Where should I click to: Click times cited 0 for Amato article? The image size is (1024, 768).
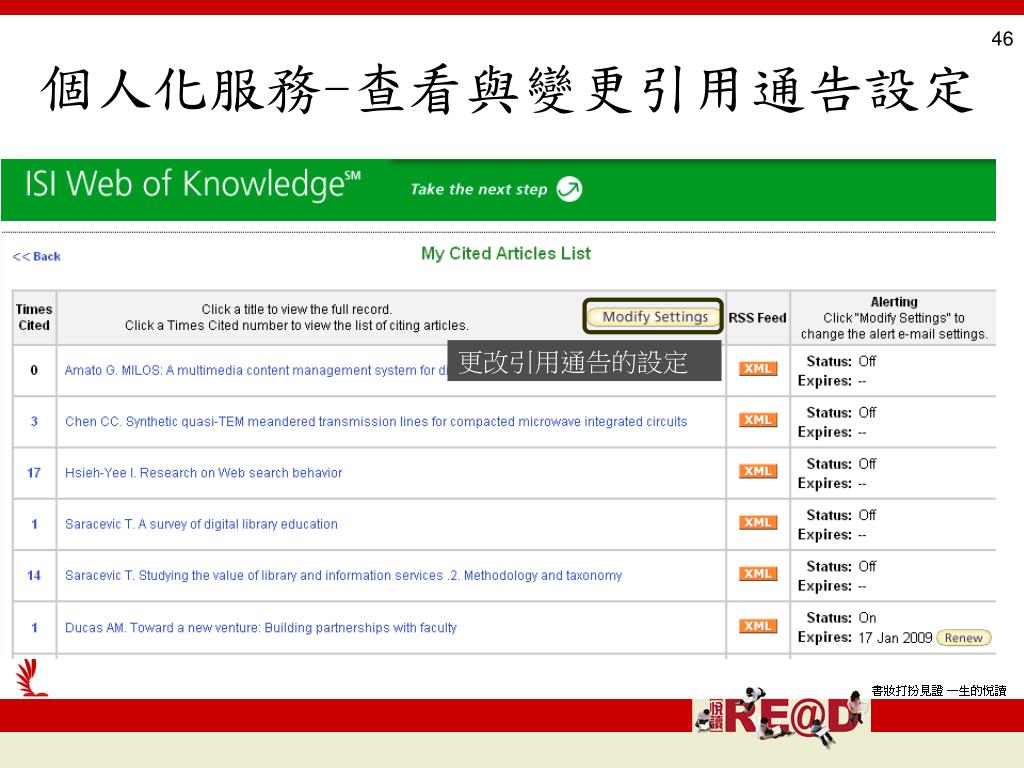(x=34, y=370)
